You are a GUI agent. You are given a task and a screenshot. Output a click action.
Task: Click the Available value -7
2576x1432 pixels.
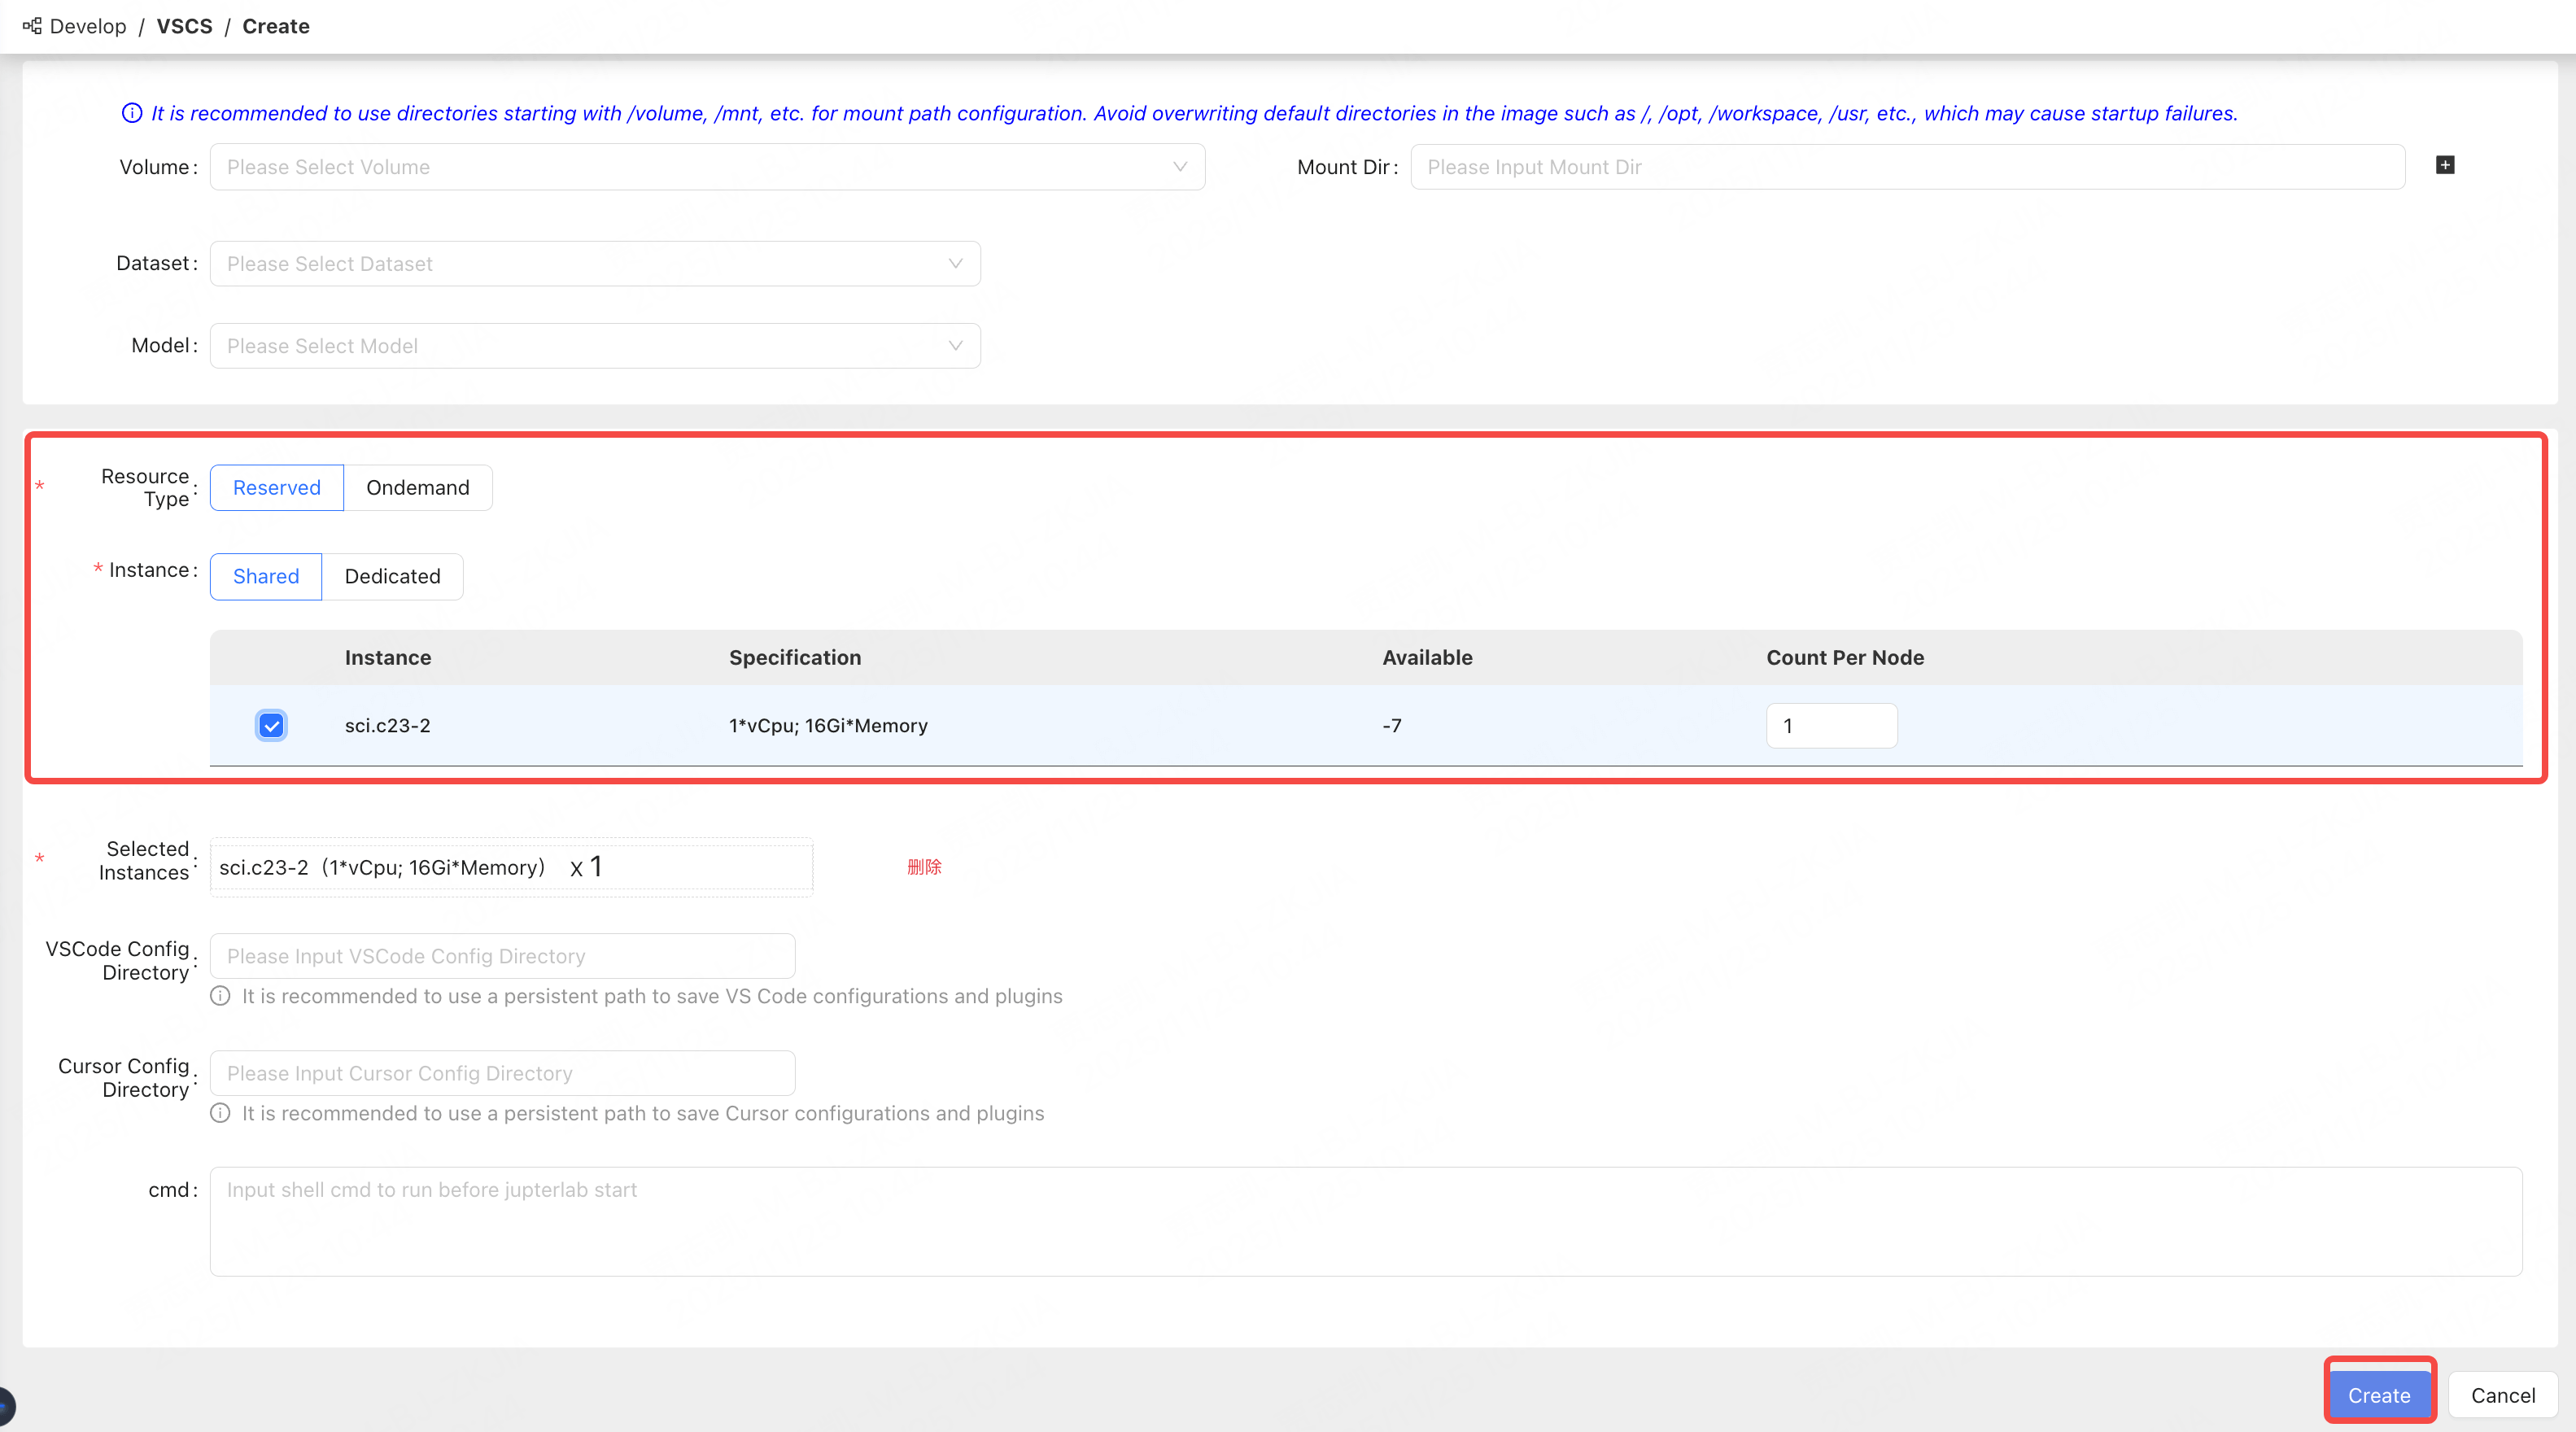1392,726
